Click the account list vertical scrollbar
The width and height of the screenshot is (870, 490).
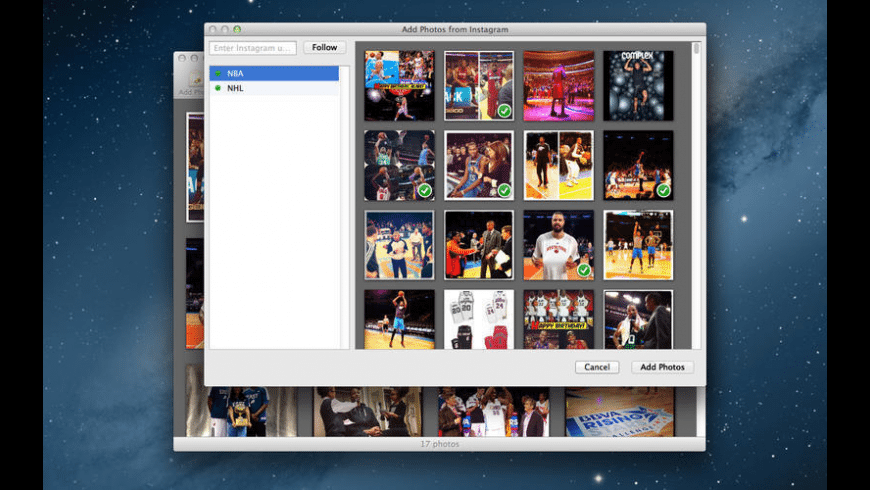pyautogui.click(x=345, y=200)
